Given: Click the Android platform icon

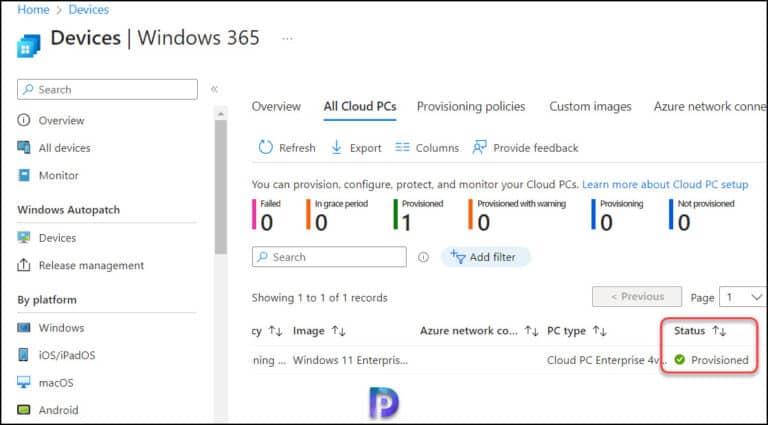Looking at the screenshot, I should point(24,409).
